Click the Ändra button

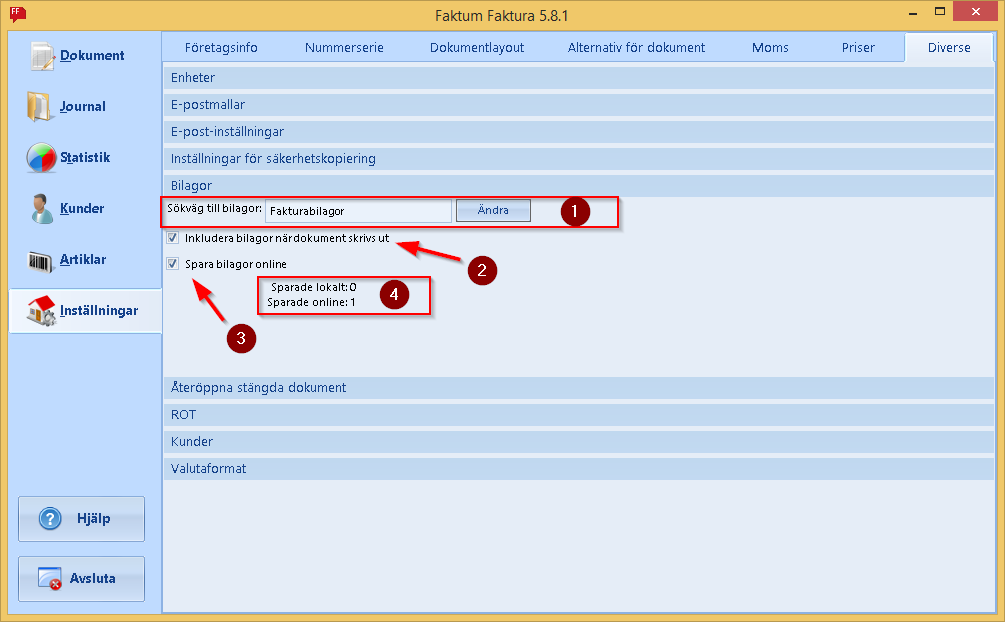point(493,210)
